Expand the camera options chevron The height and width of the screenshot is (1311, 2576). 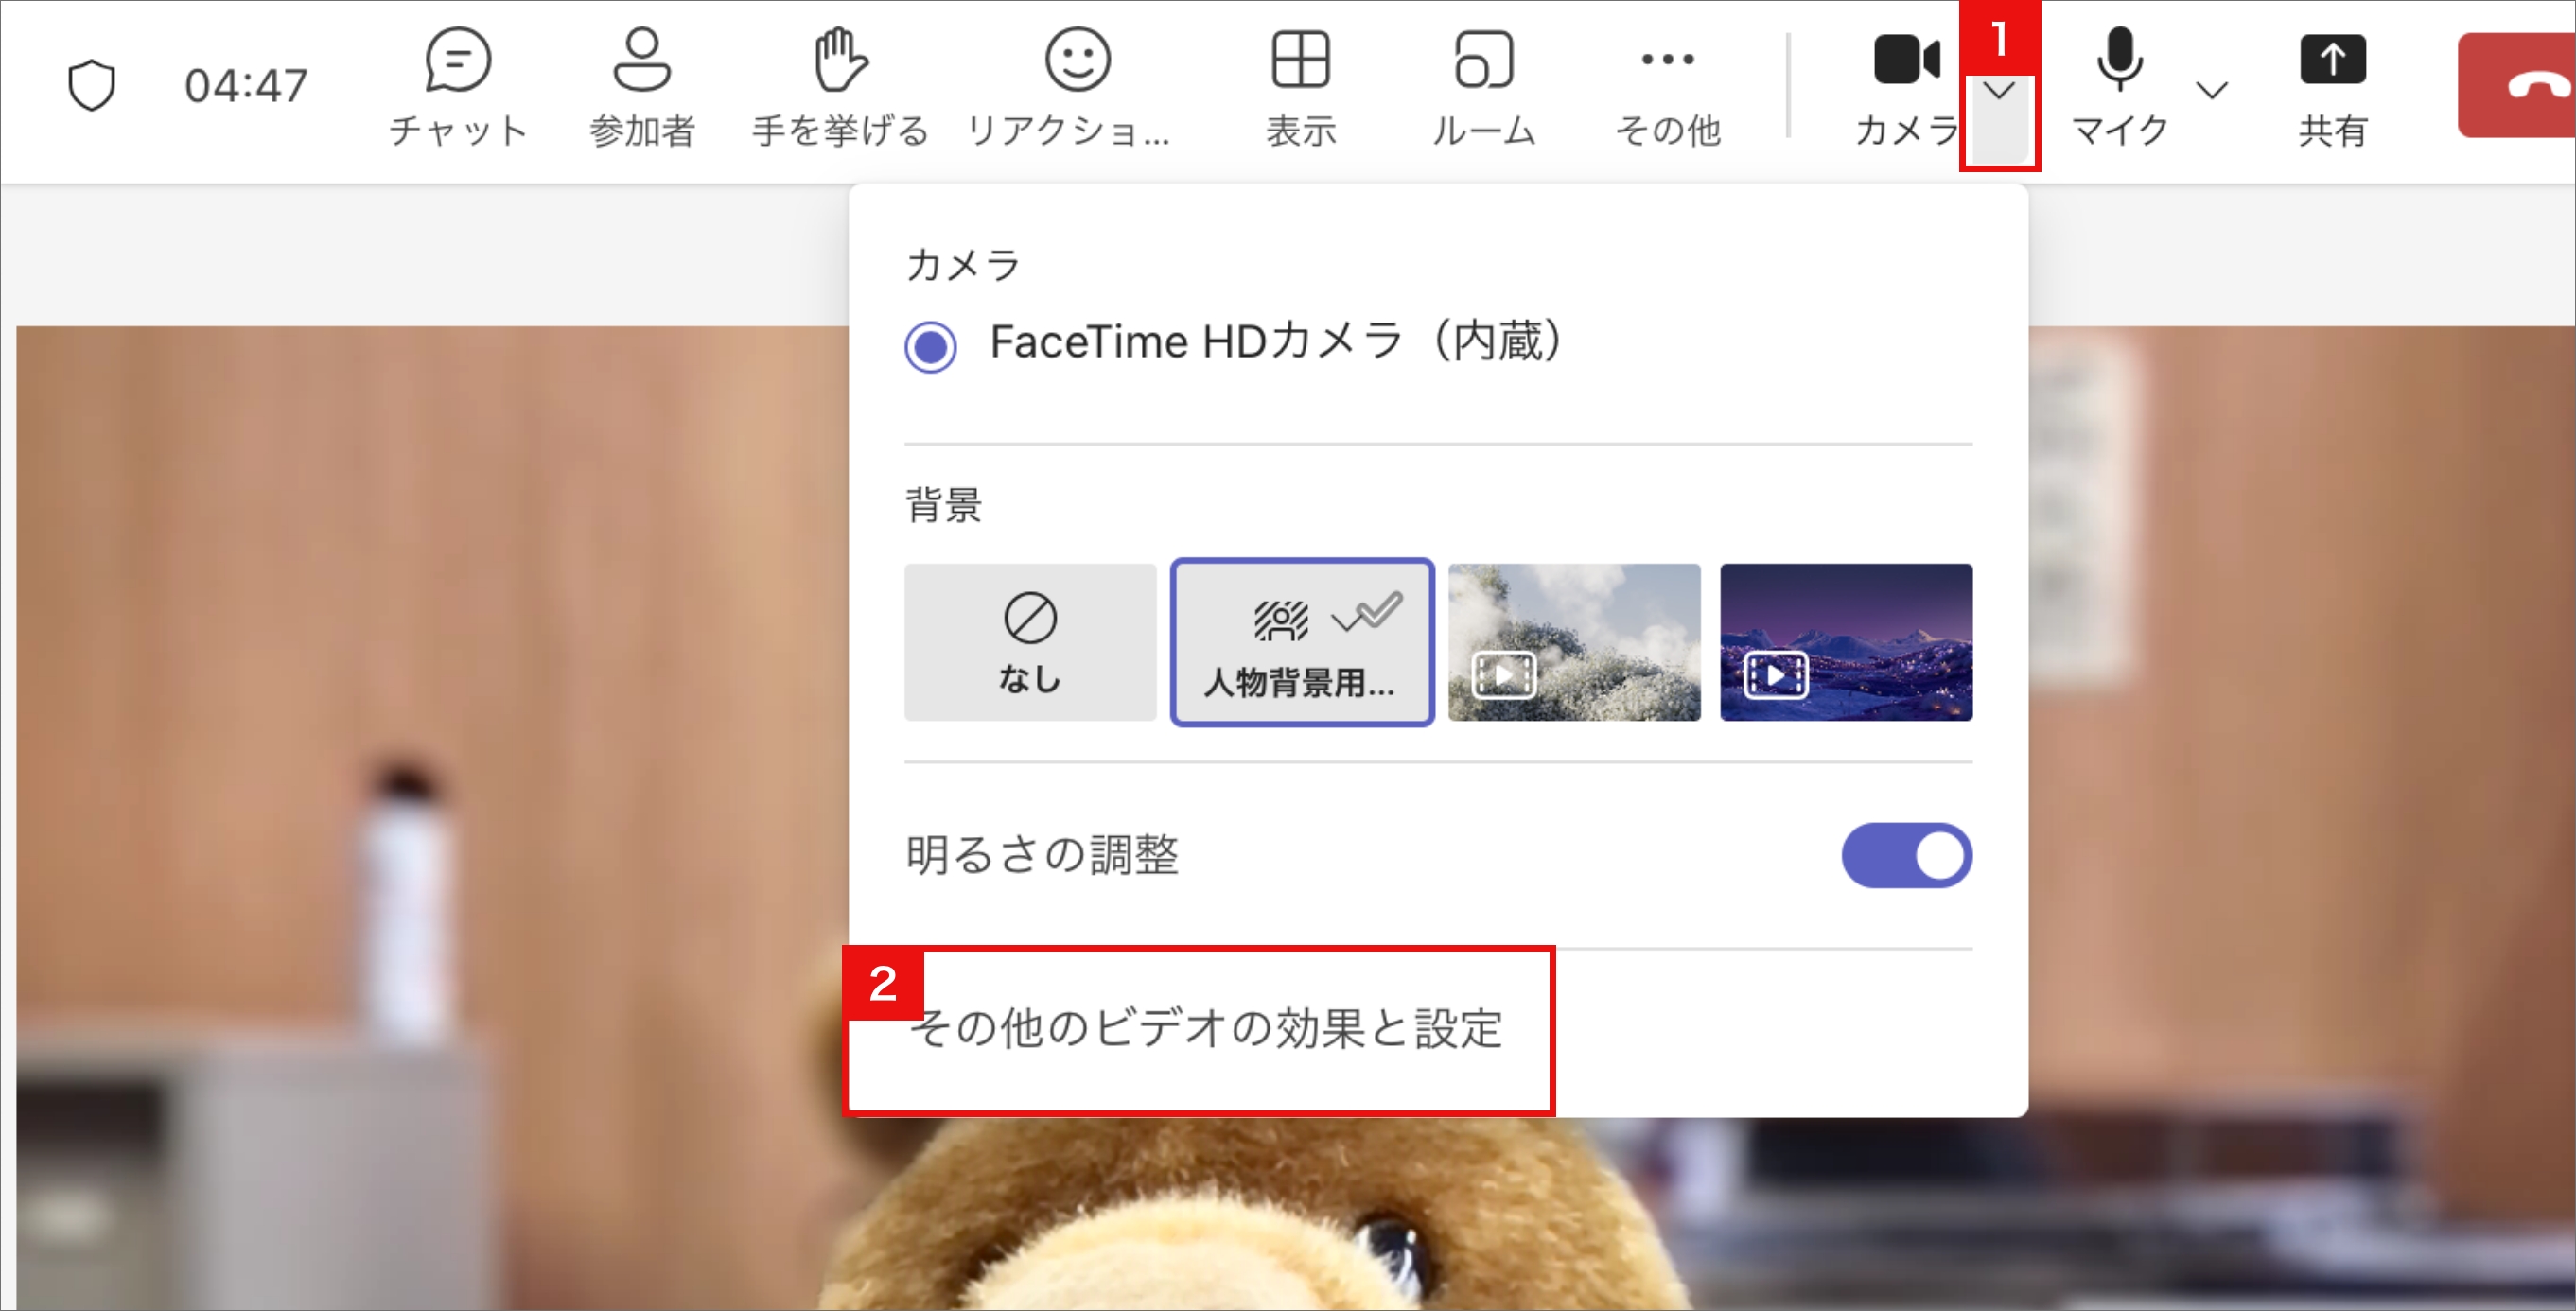tap(1998, 92)
